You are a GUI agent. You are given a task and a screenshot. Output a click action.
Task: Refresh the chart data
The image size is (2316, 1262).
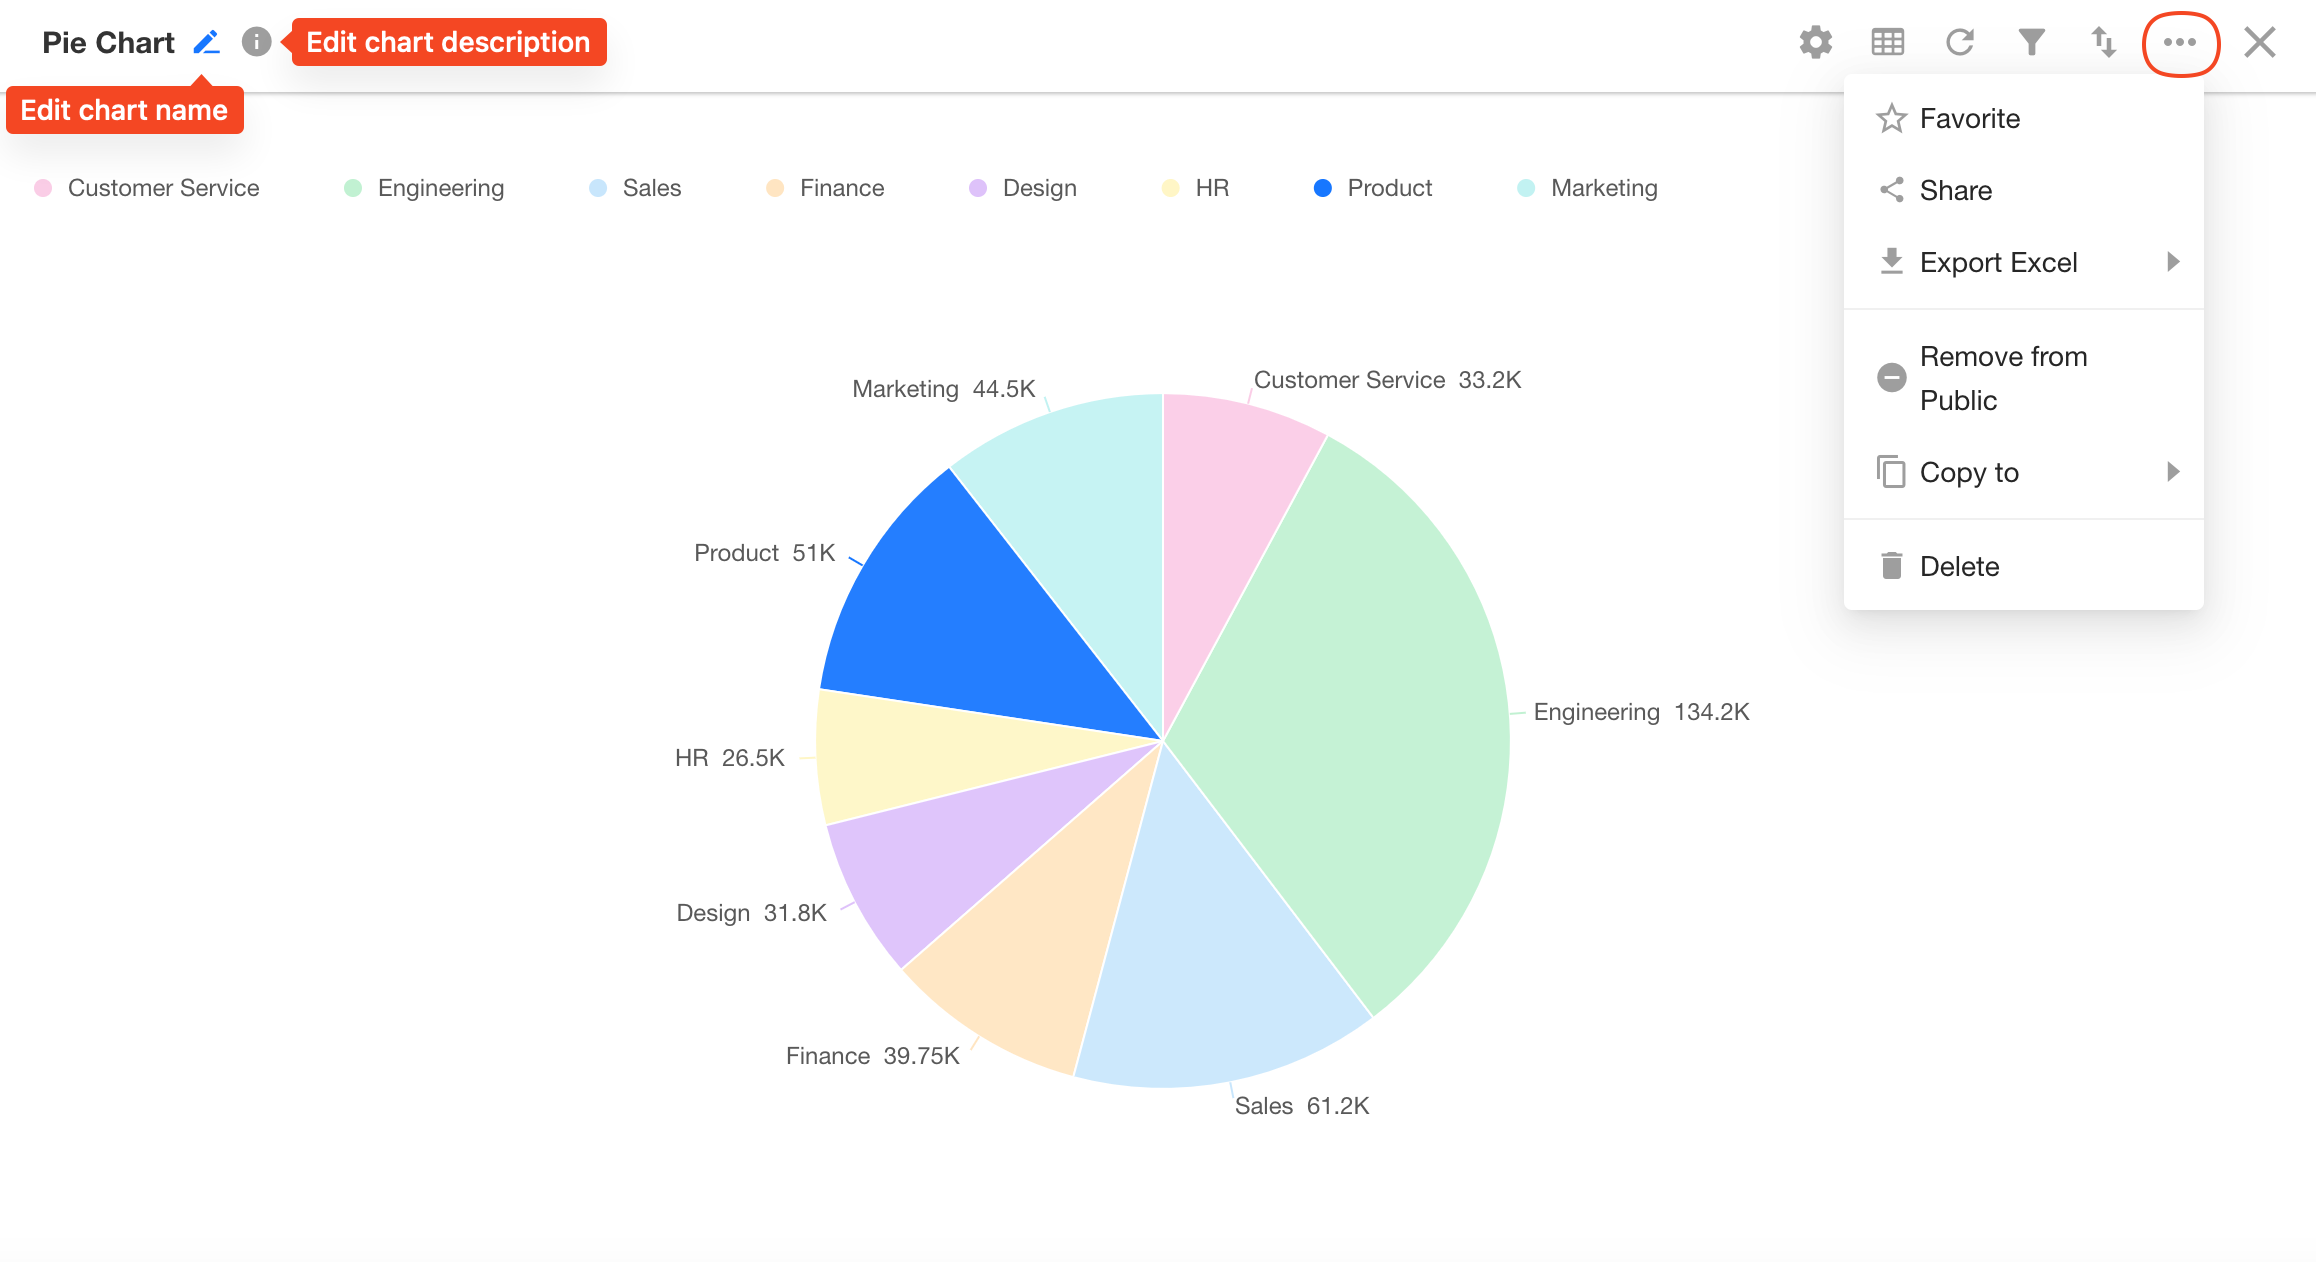1959,42
